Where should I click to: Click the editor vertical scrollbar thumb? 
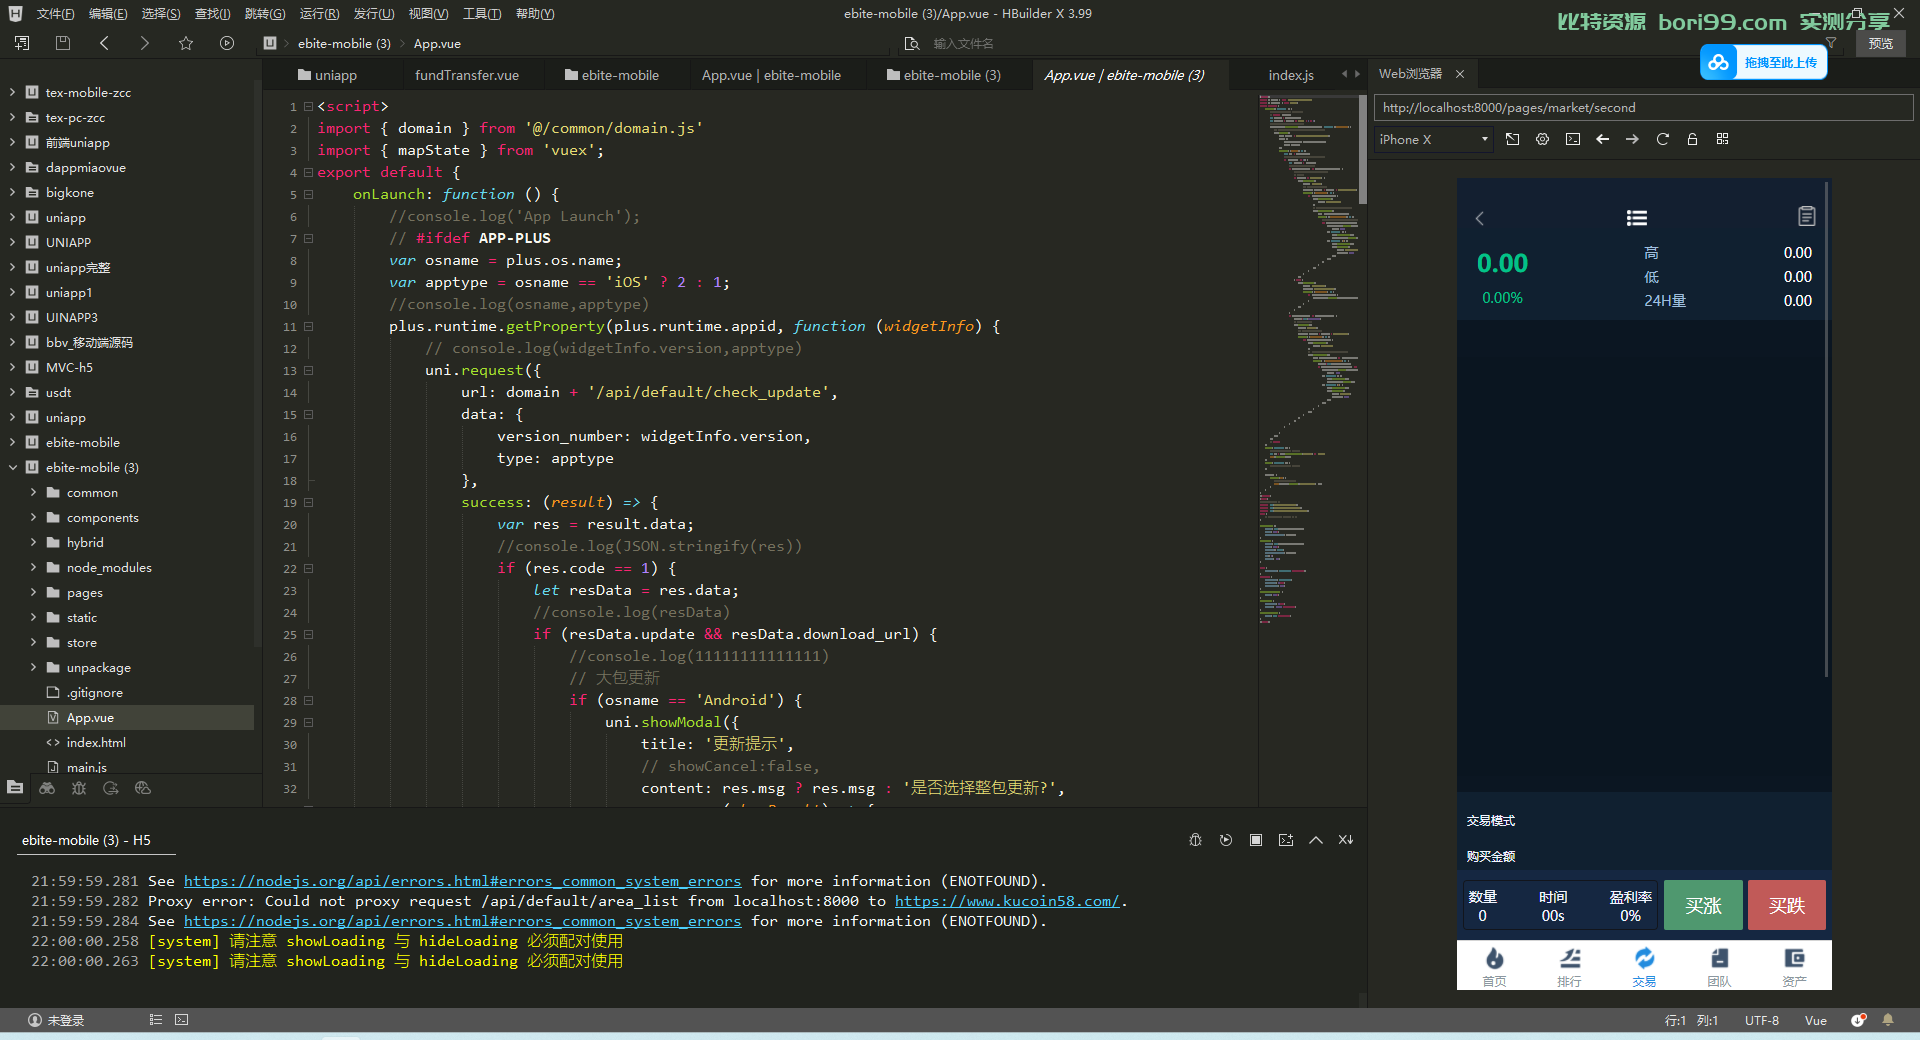coord(1363,150)
